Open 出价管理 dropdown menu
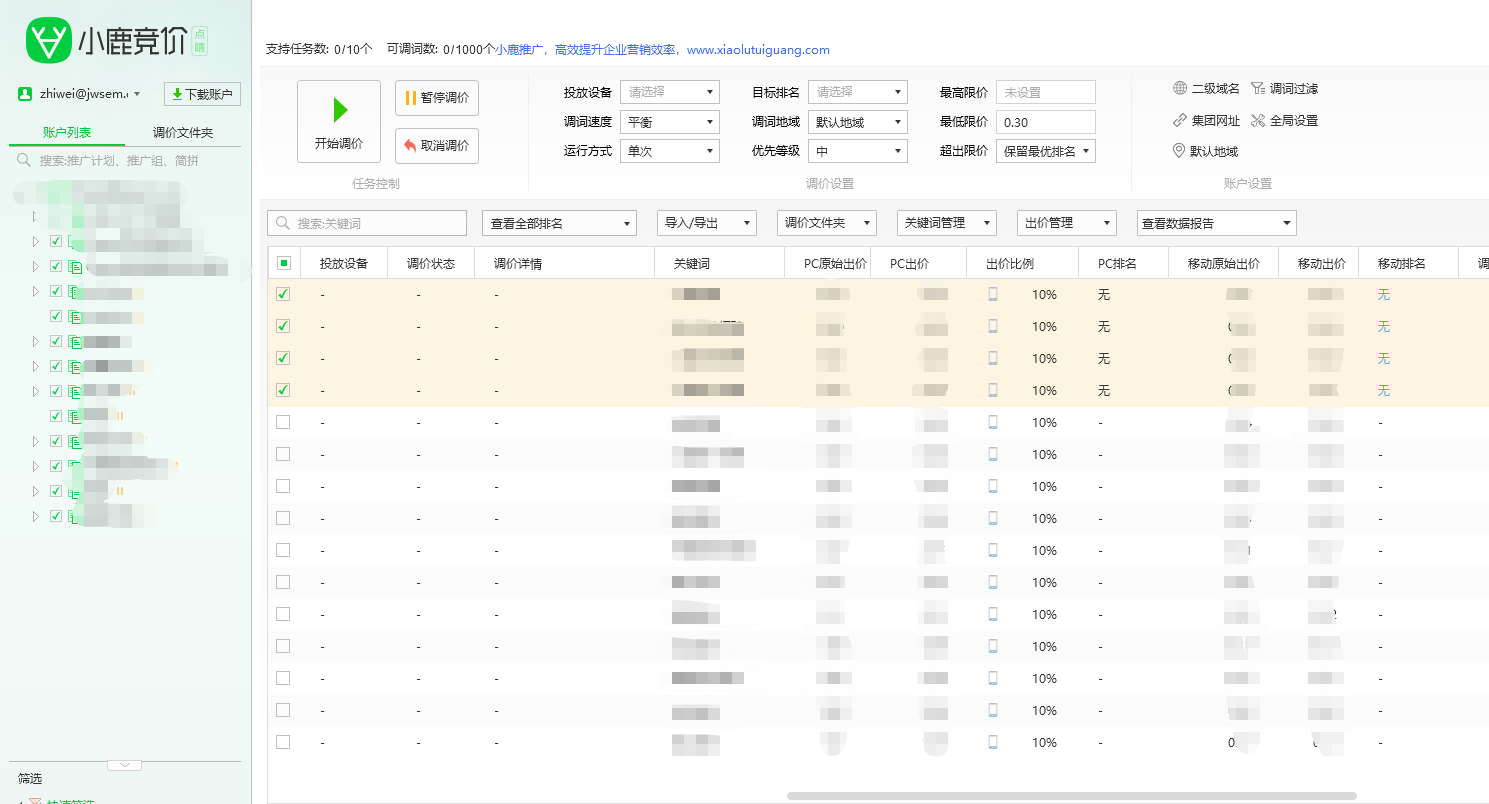 1067,223
